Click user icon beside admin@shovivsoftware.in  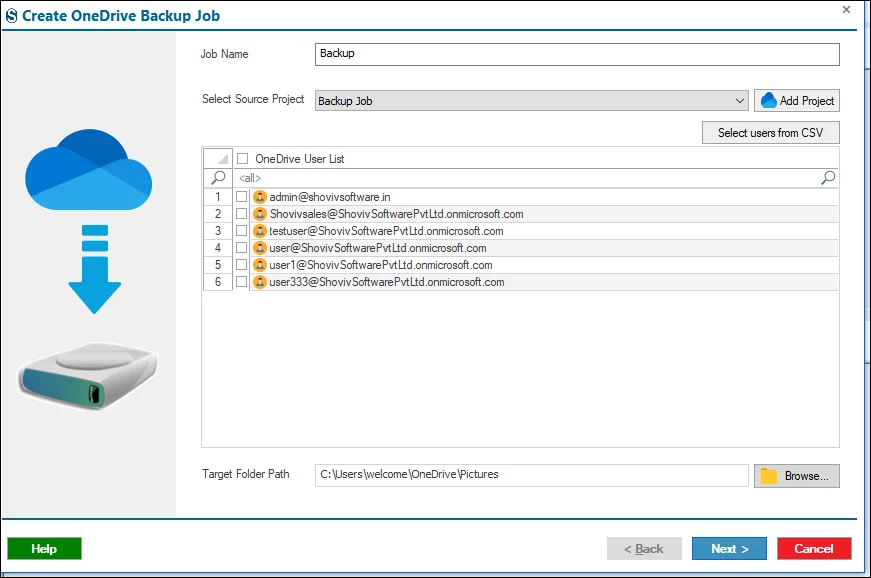(259, 197)
